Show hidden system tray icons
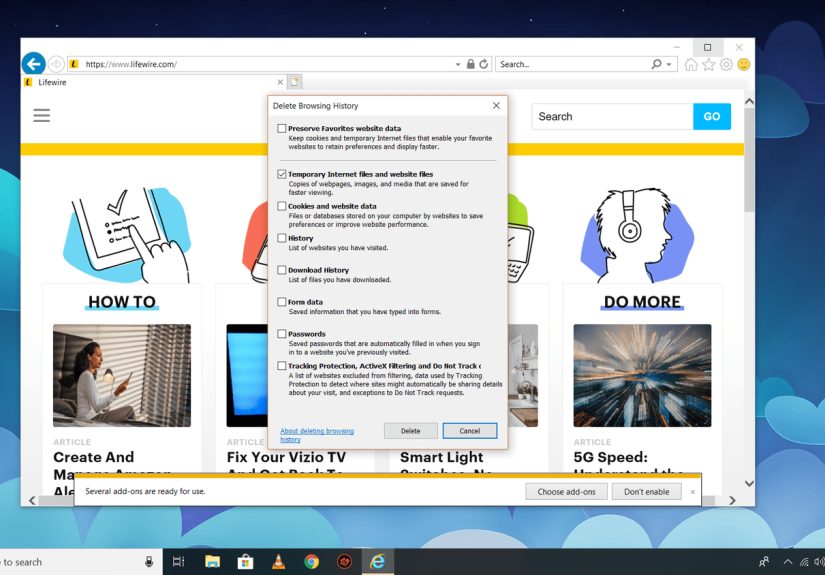This screenshot has height=575, width=825. pos(788,562)
